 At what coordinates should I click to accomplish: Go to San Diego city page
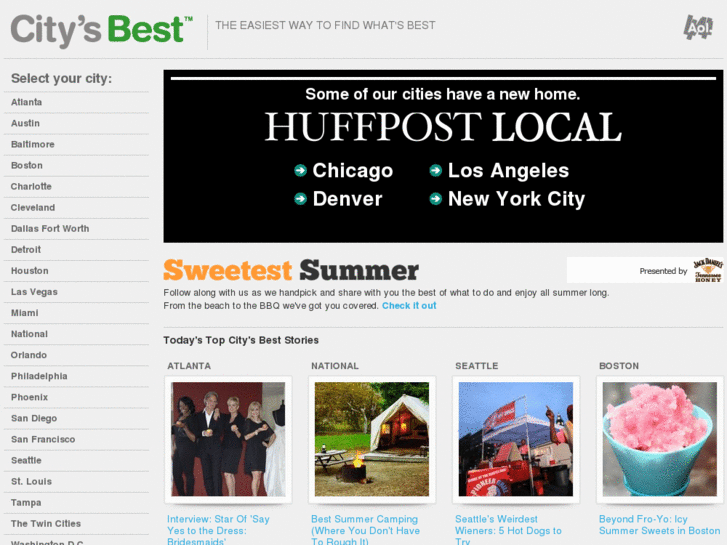34,418
